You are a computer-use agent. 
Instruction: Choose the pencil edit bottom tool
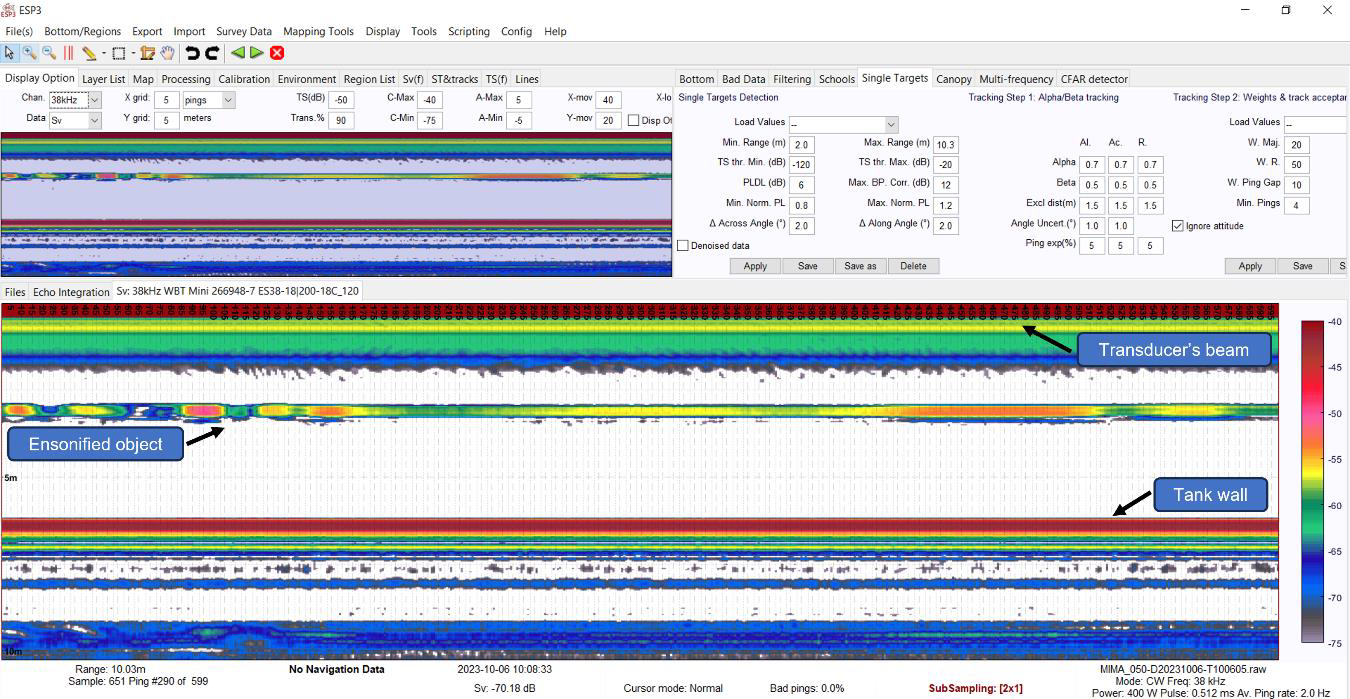click(89, 53)
